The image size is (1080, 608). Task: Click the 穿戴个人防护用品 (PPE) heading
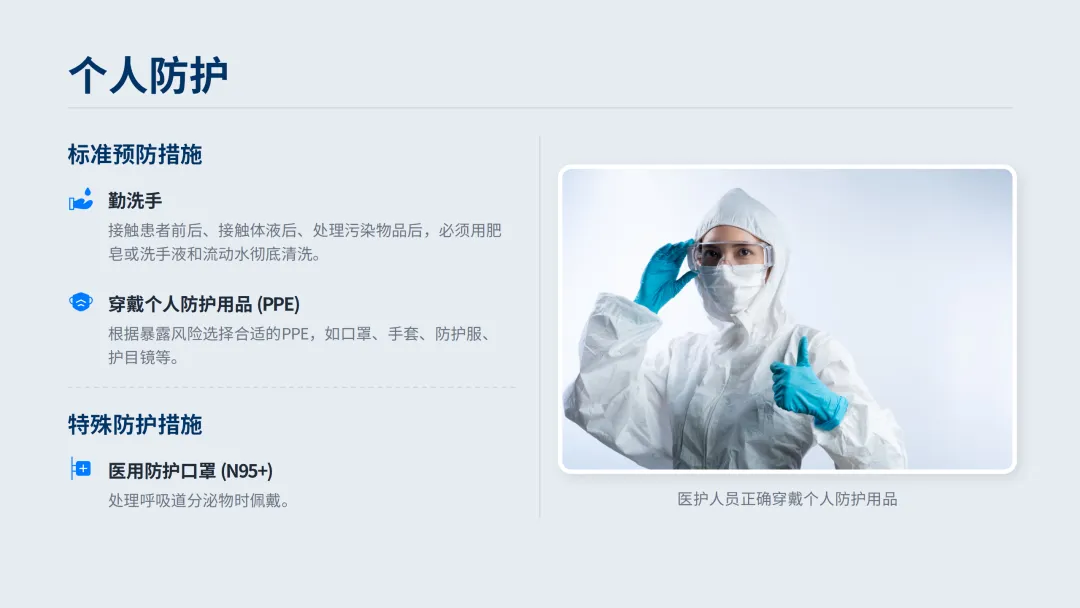tap(204, 304)
